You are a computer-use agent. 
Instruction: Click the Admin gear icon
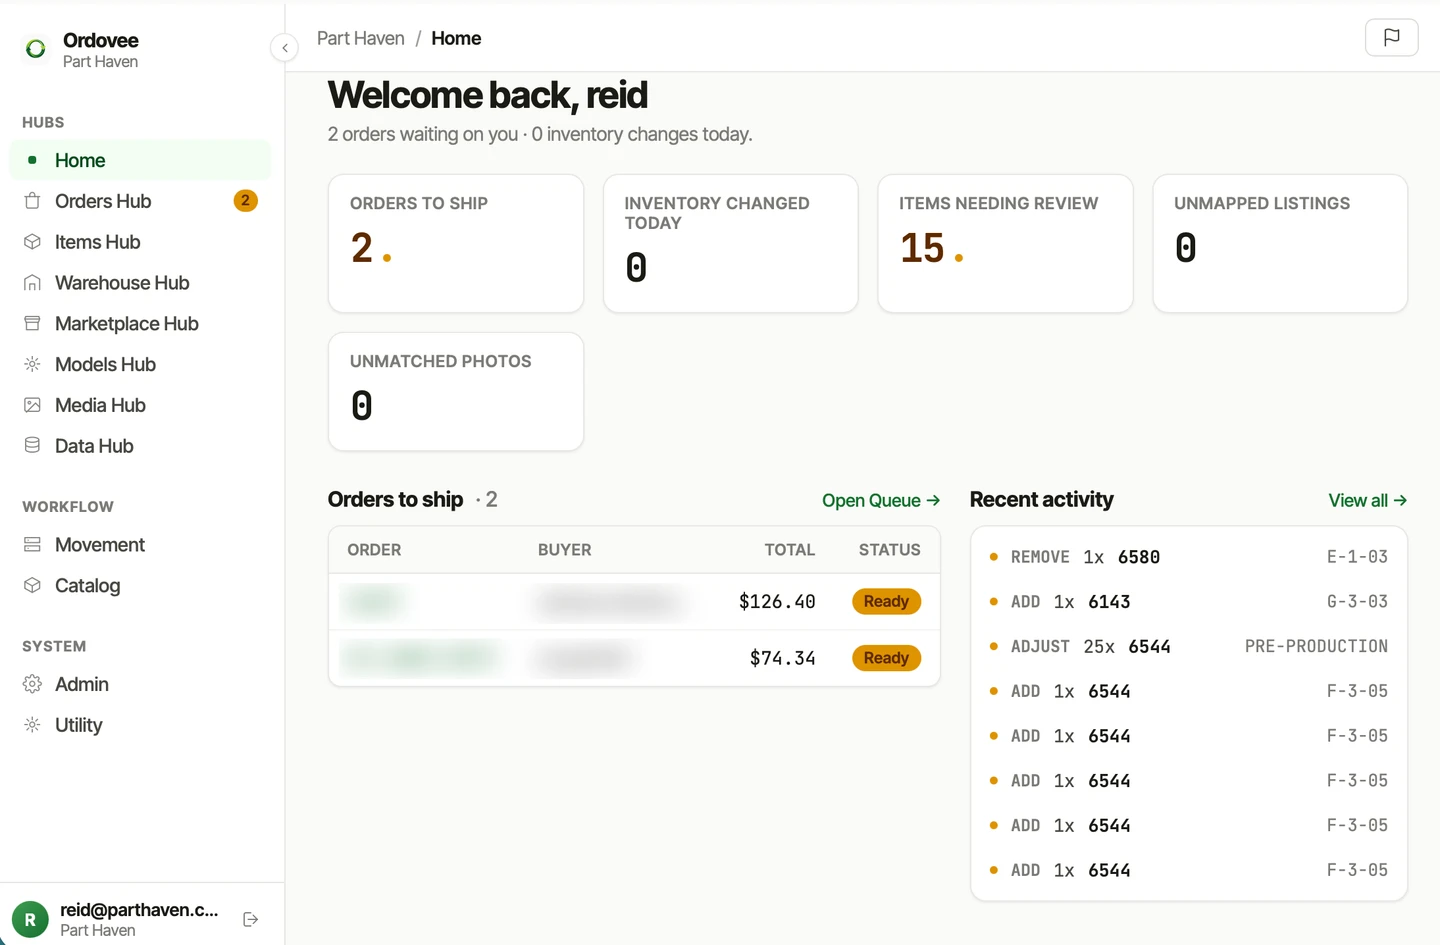click(32, 684)
